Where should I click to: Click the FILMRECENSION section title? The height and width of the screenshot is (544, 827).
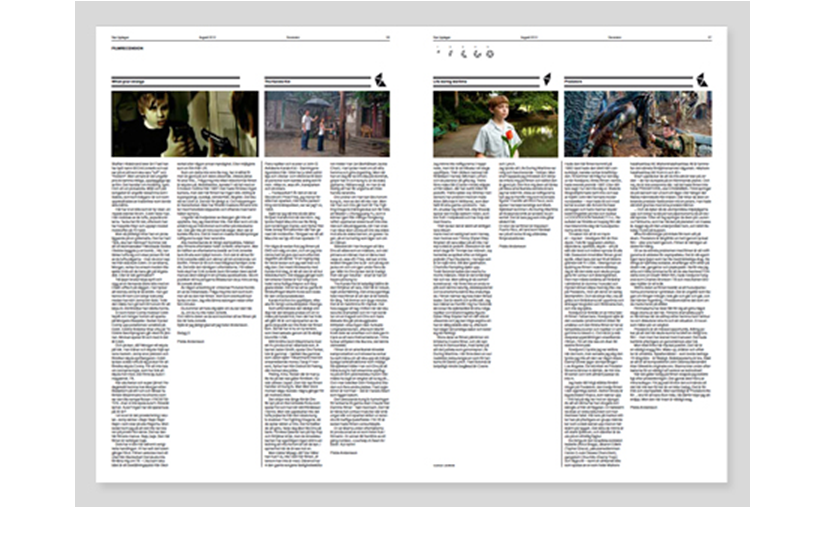point(128,47)
